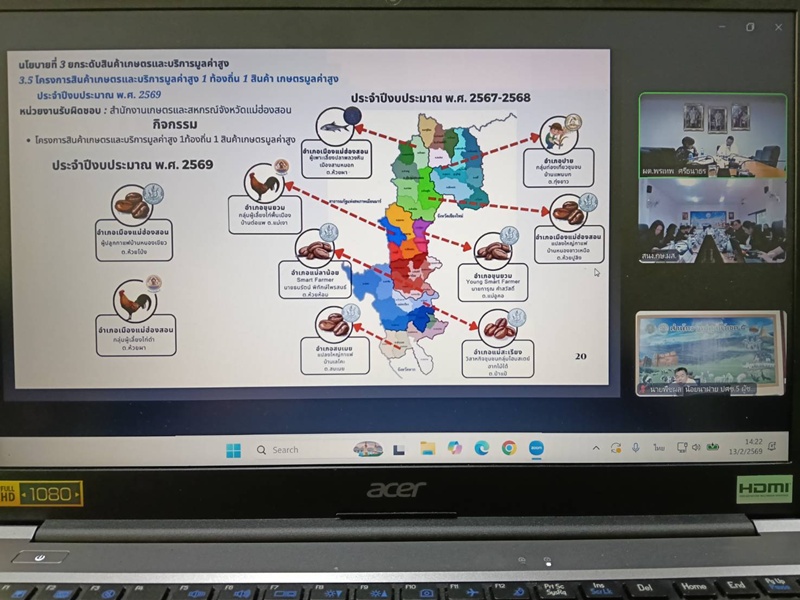The width and height of the screenshot is (800, 600).
Task: Launch Copilot from the taskbar
Action: (455, 448)
